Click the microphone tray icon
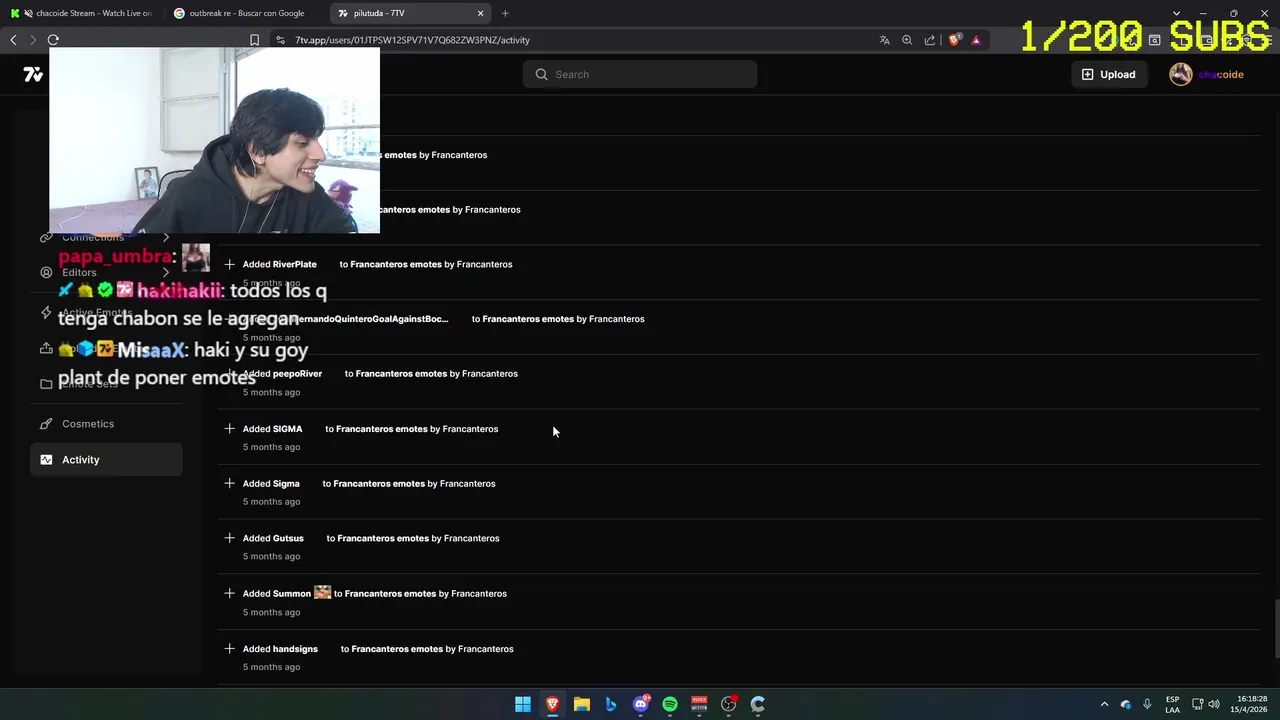 click(x=1147, y=704)
